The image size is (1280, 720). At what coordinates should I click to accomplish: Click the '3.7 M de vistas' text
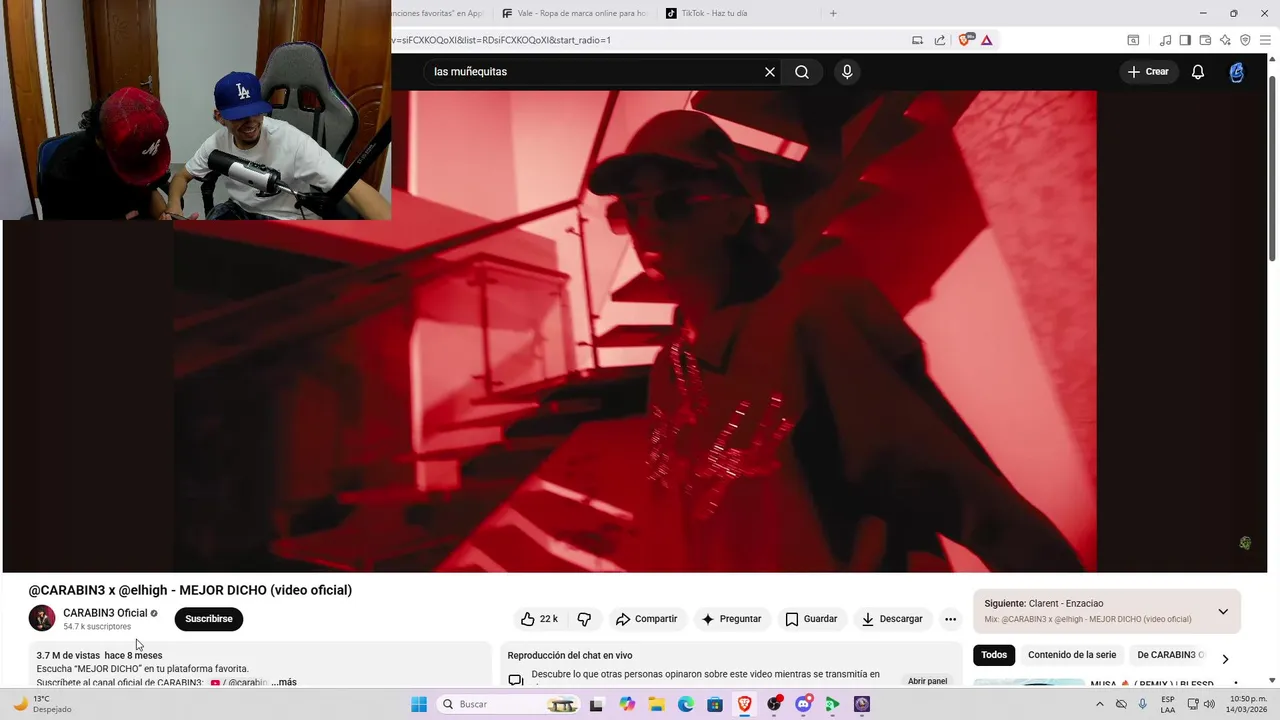click(x=68, y=656)
